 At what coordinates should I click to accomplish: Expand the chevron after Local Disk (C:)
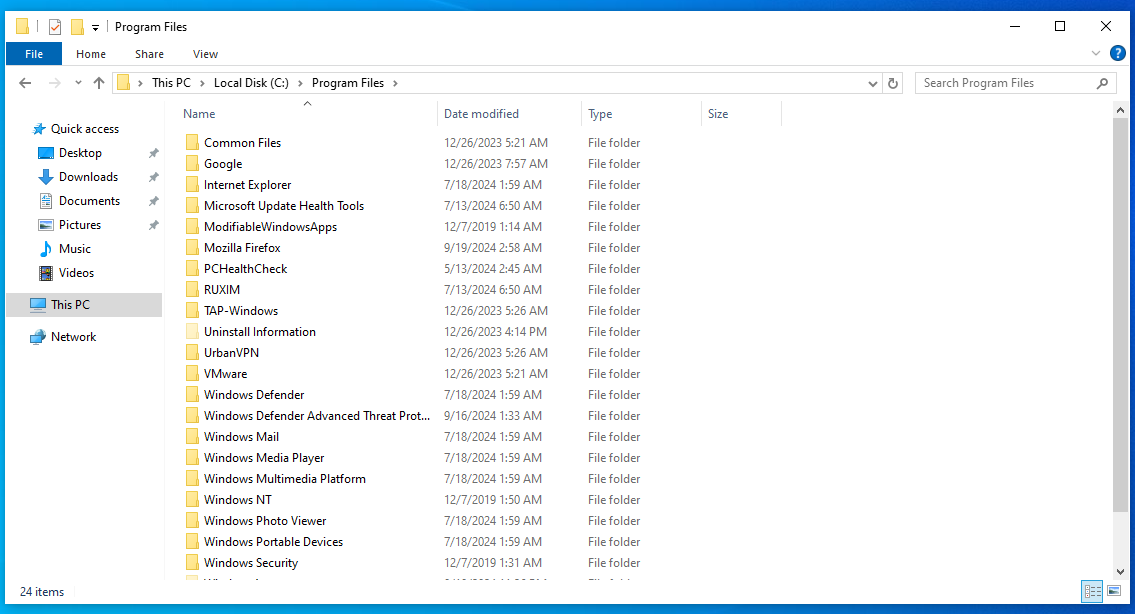300,83
